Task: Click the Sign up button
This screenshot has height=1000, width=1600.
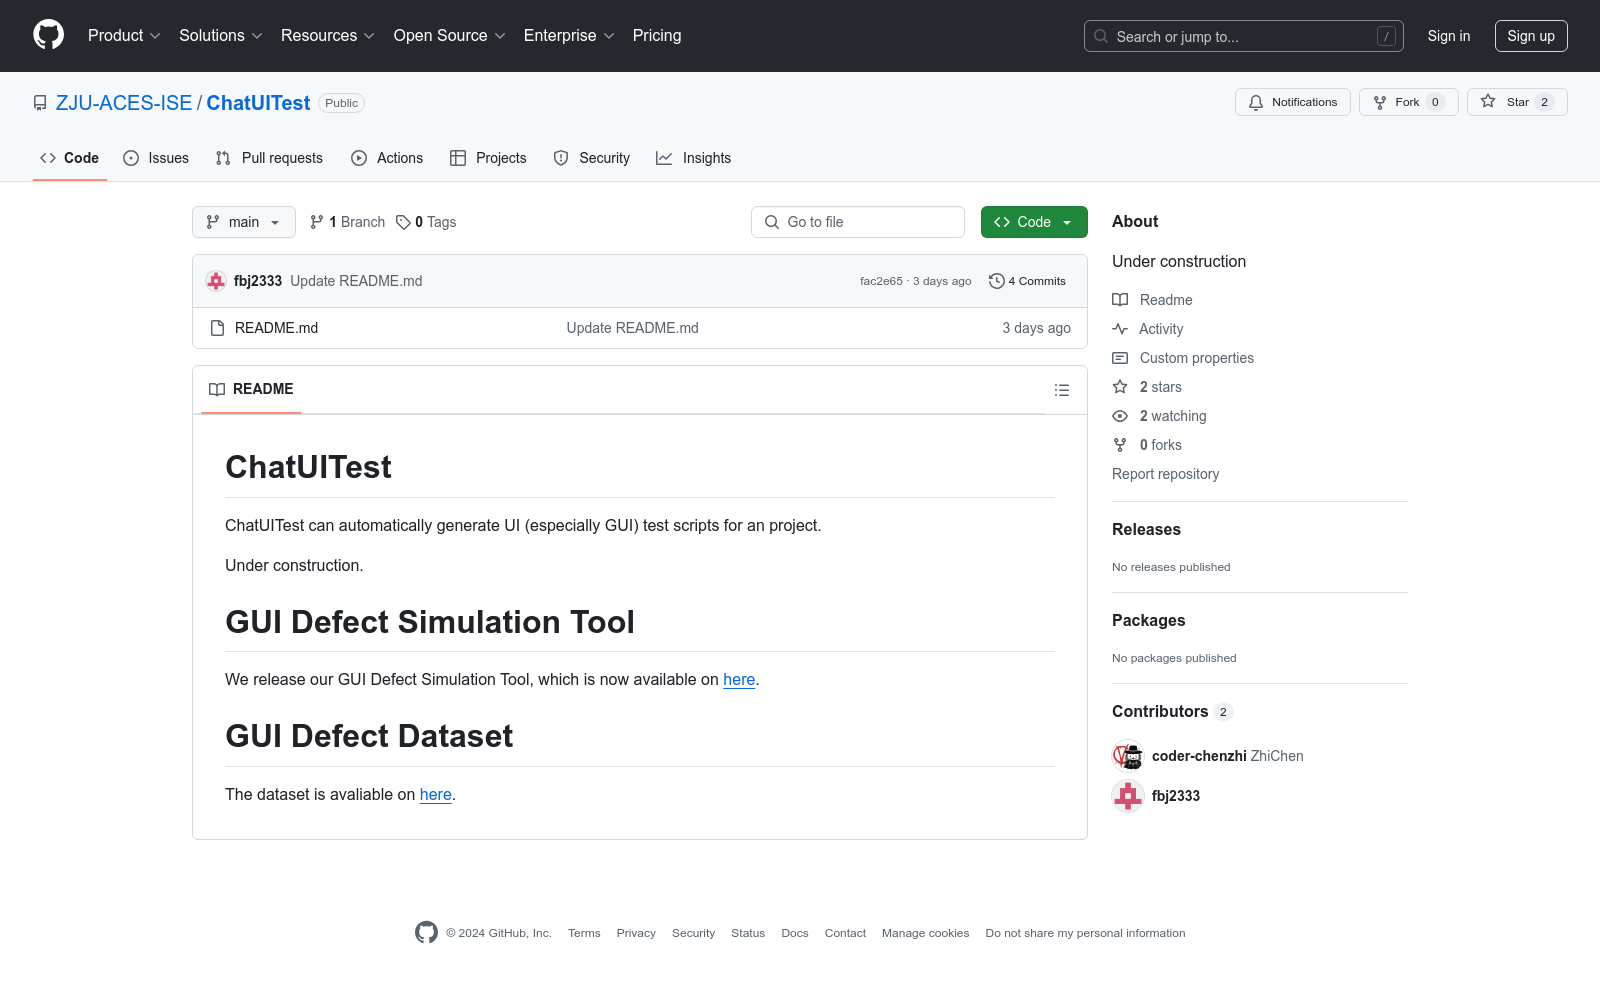Action: (x=1531, y=36)
